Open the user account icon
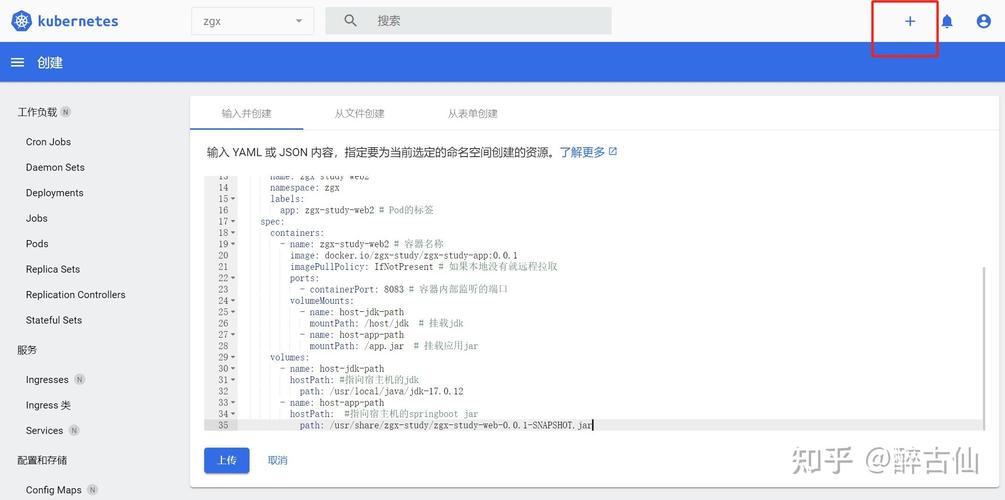This screenshot has width=1005, height=500. click(x=983, y=21)
